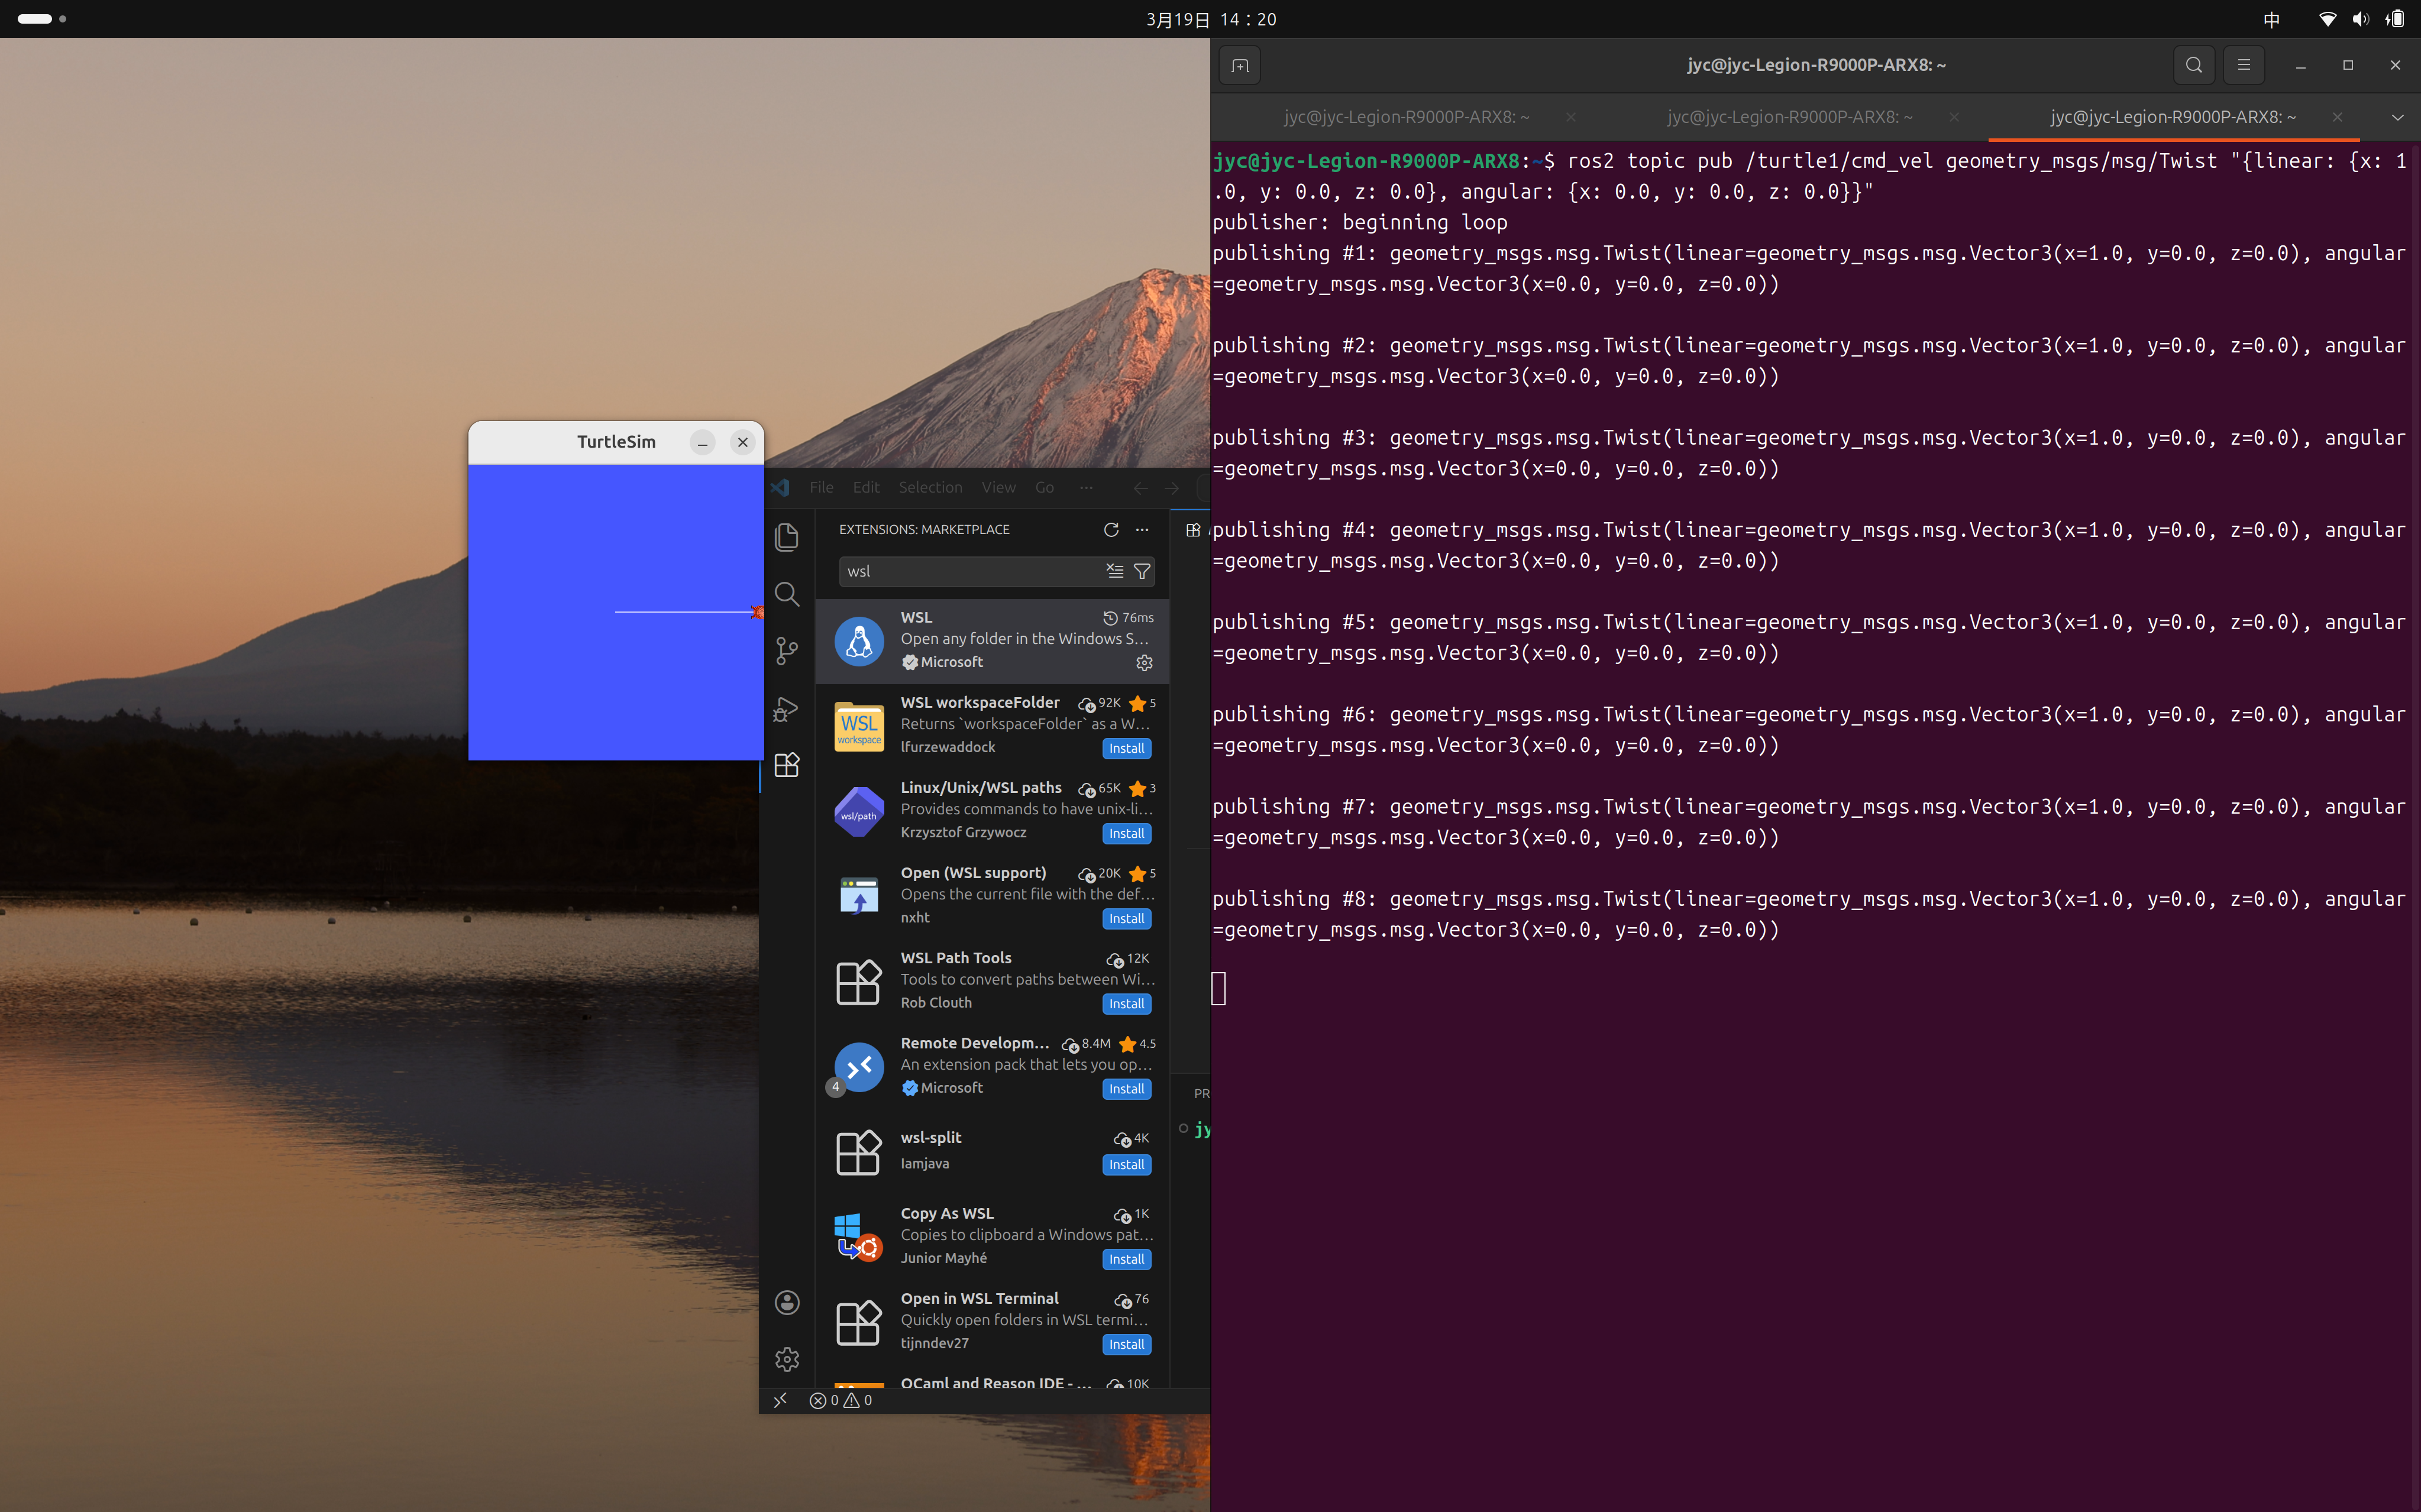This screenshot has width=2421, height=1512.
Task: Open the Edit menu in VS Code
Action: point(866,488)
